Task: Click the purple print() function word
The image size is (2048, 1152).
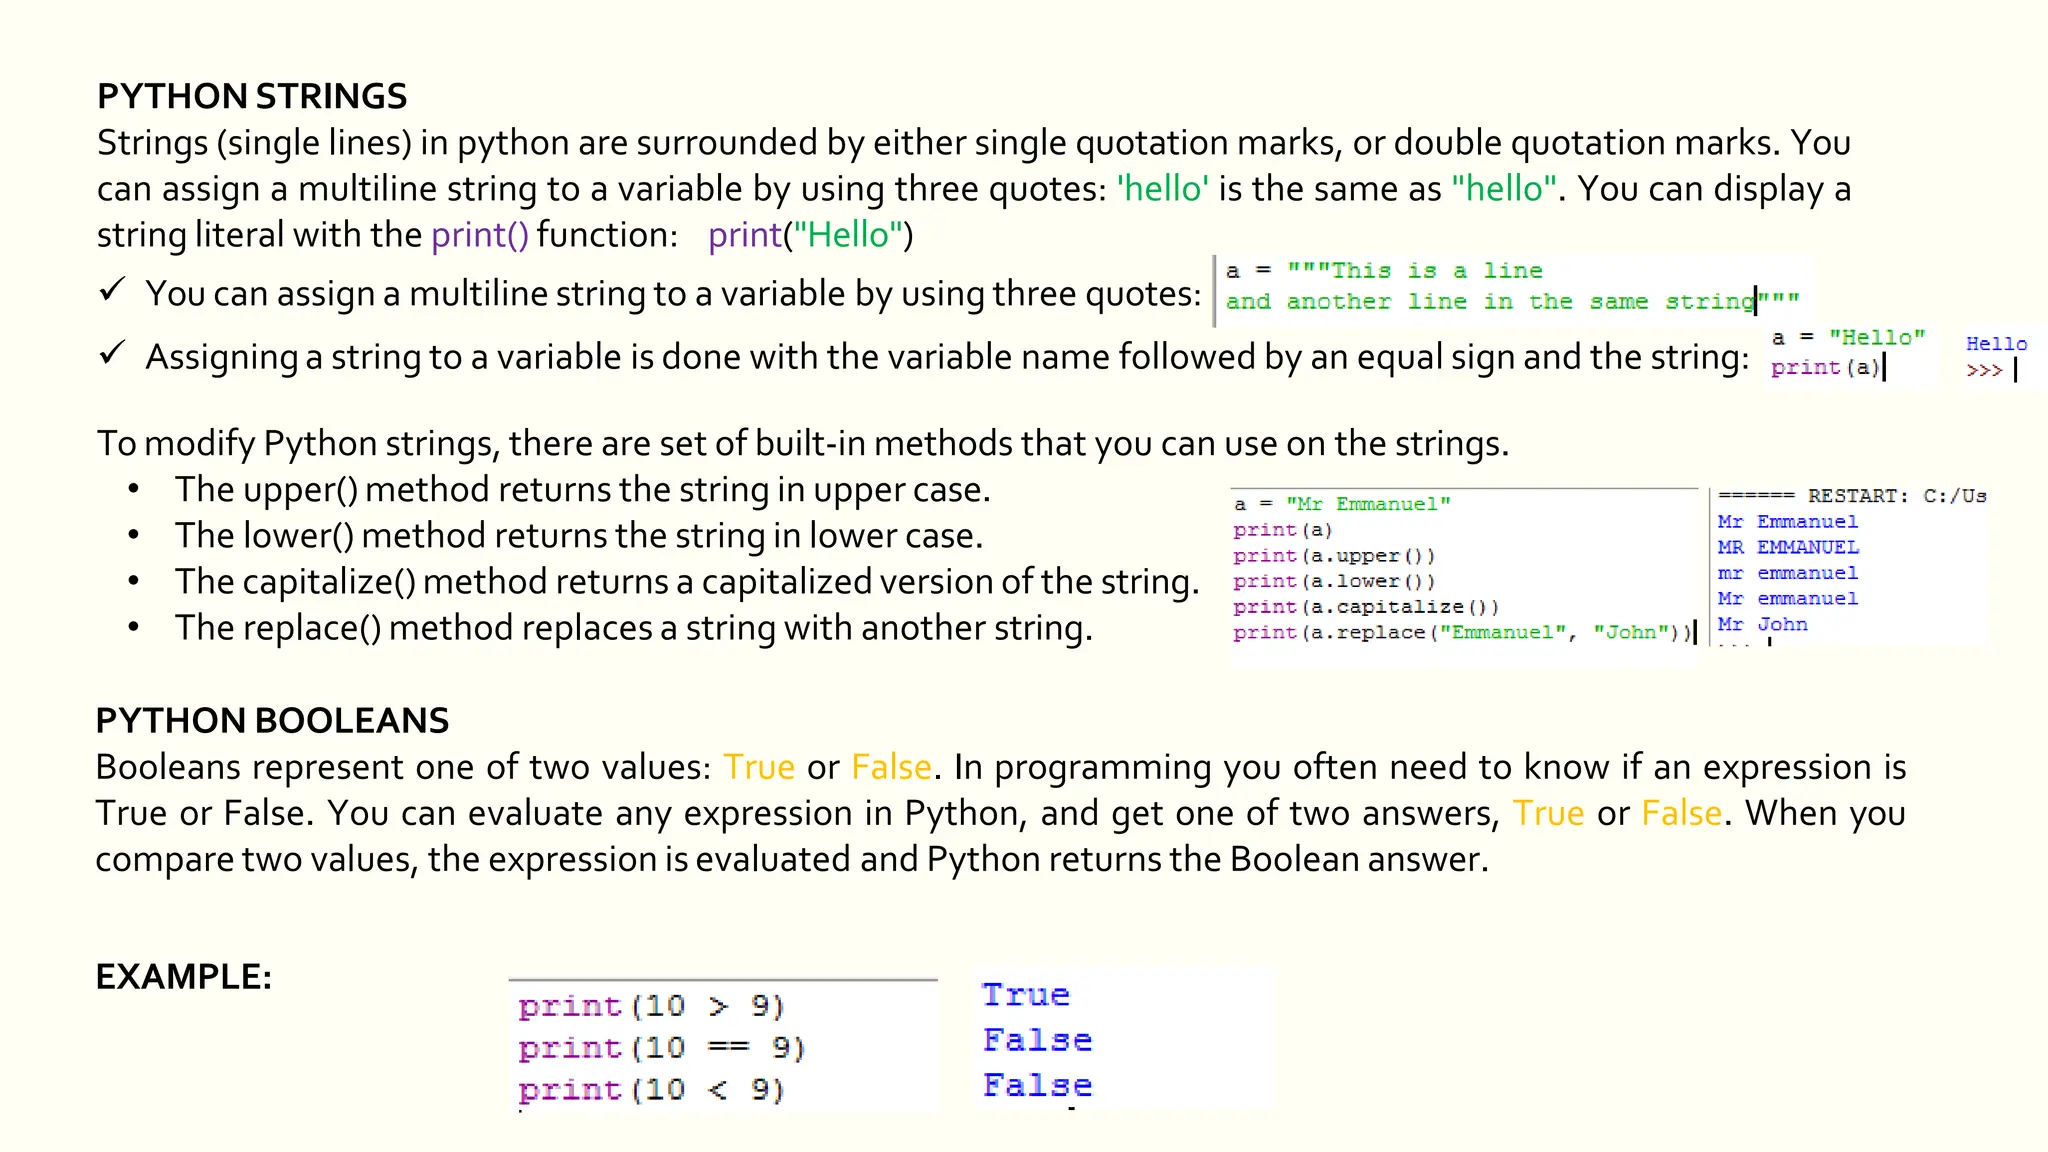Action: [480, 235]
